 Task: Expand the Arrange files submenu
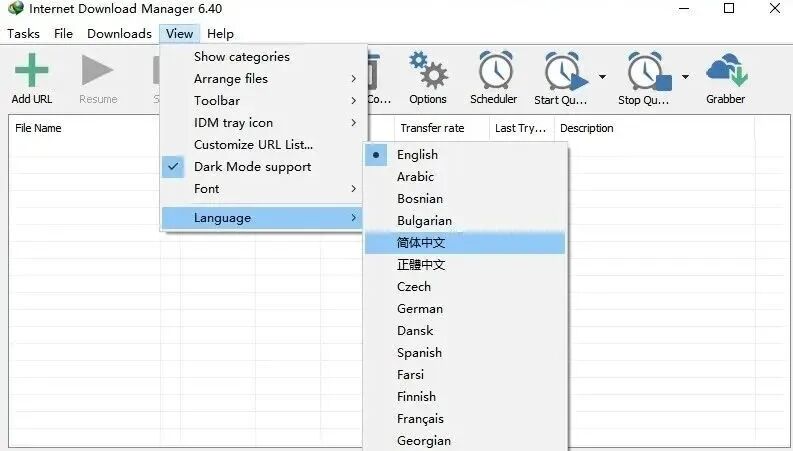[x=263, y=79]
